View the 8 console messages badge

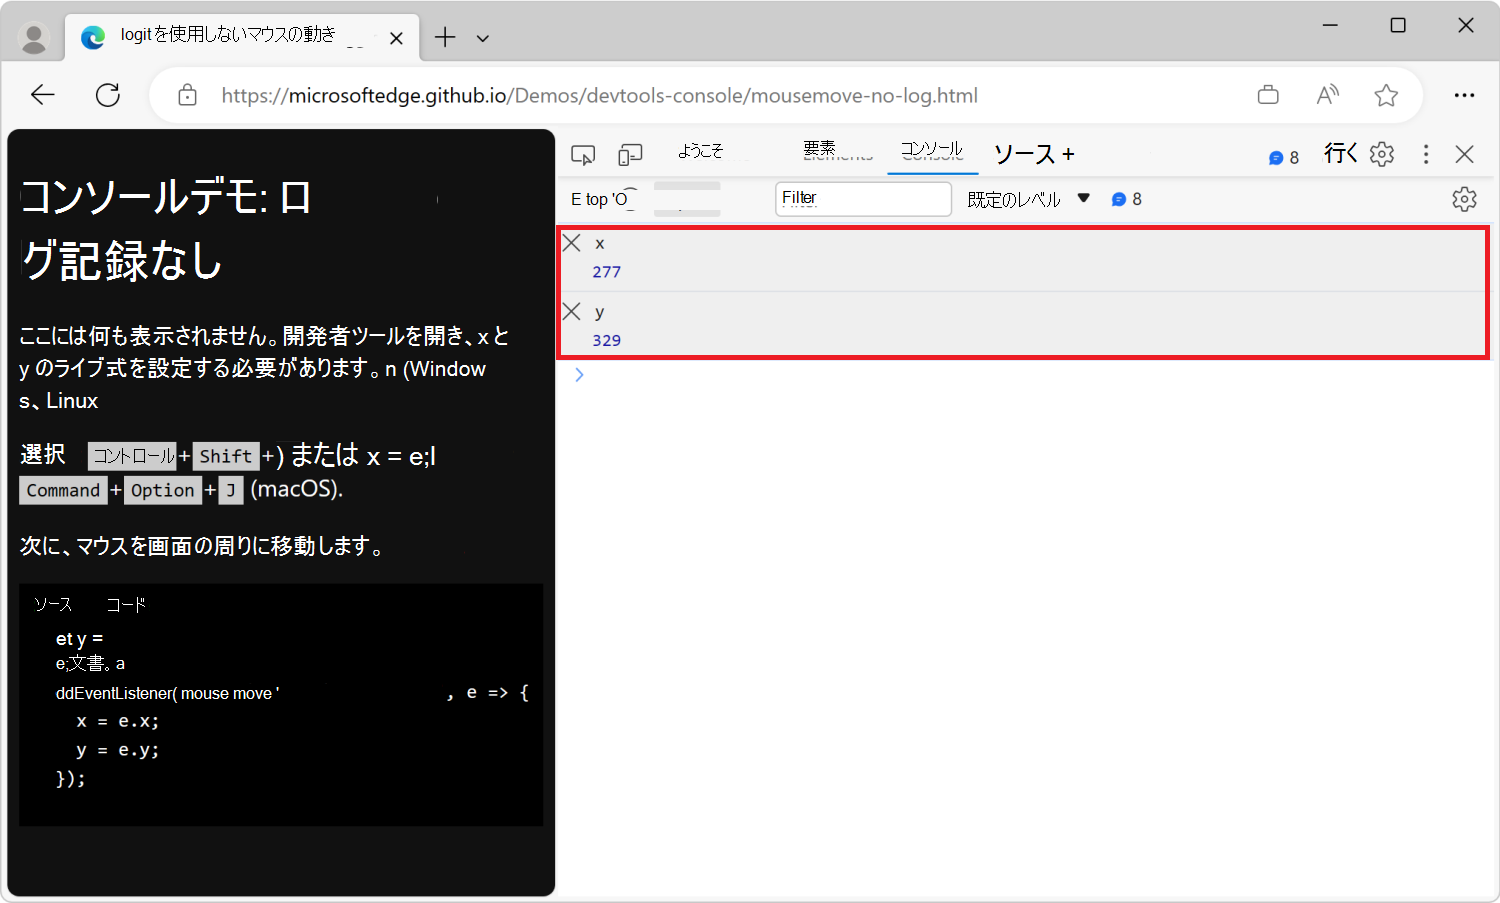[x=1283, y=156]
